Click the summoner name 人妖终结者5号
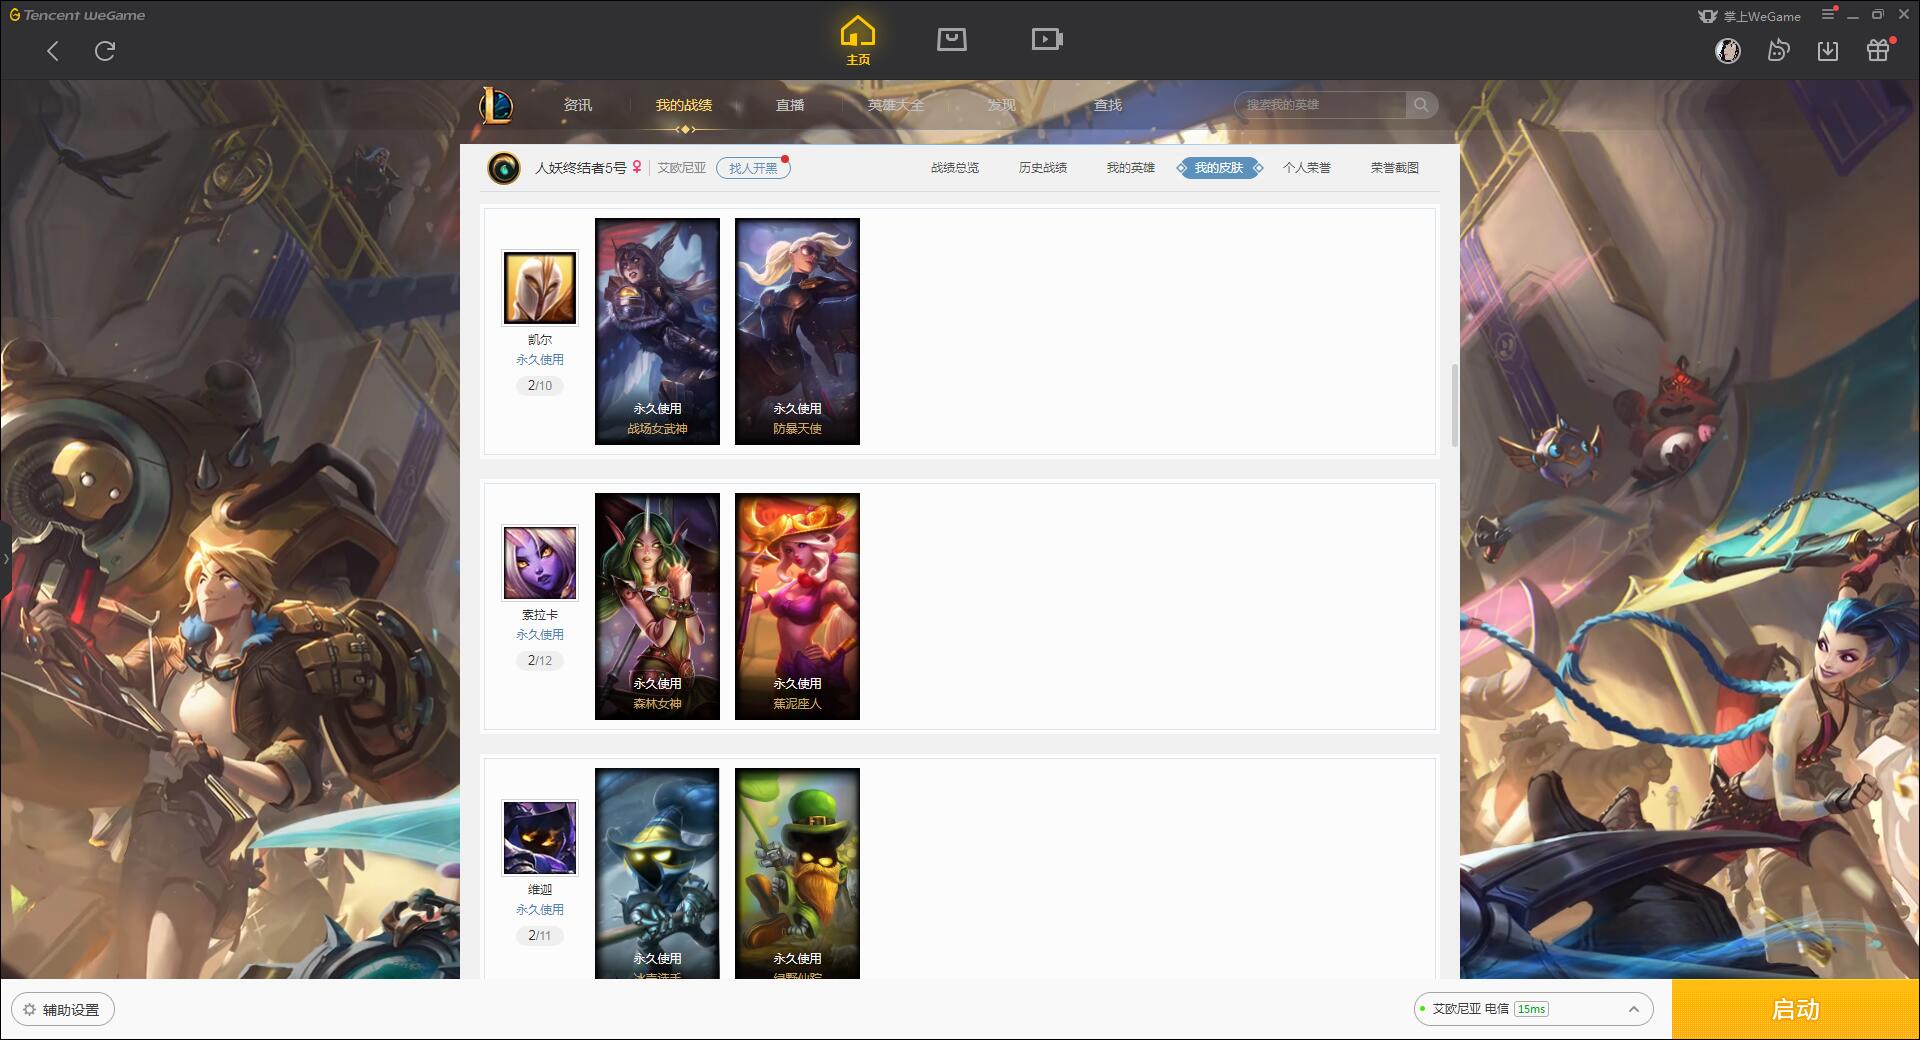The image size is (1920, 1040). pos(580,168)
